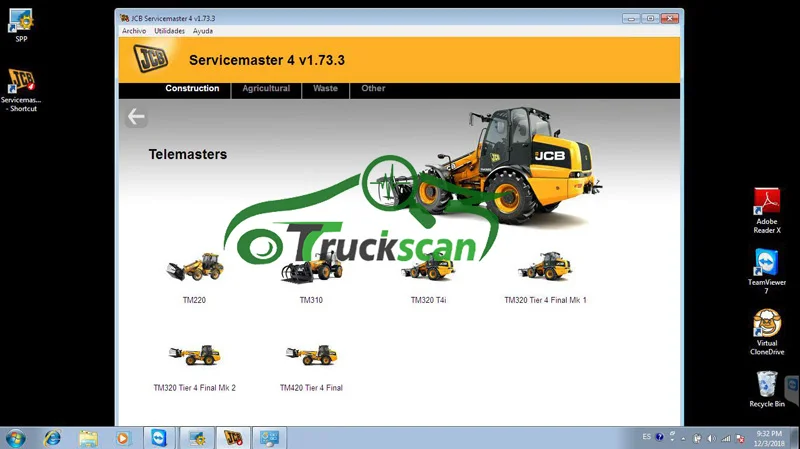Click the SPP desktop icon
Image resolution: width=800 pixels, height=449 pixels.
click(x=21, y=26)
